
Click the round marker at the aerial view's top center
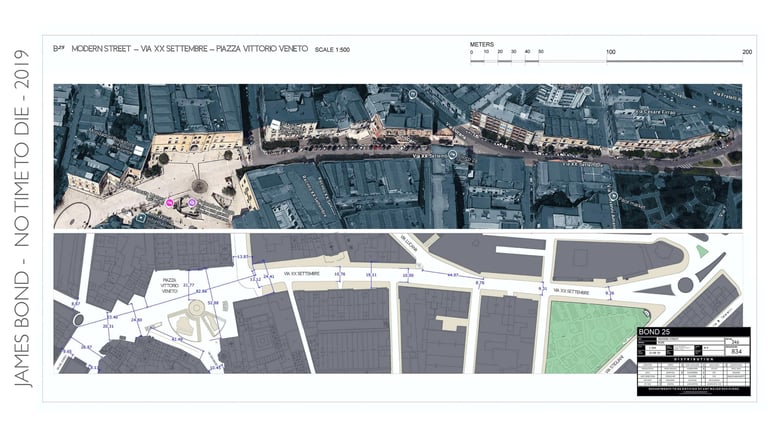coord(413,94)
